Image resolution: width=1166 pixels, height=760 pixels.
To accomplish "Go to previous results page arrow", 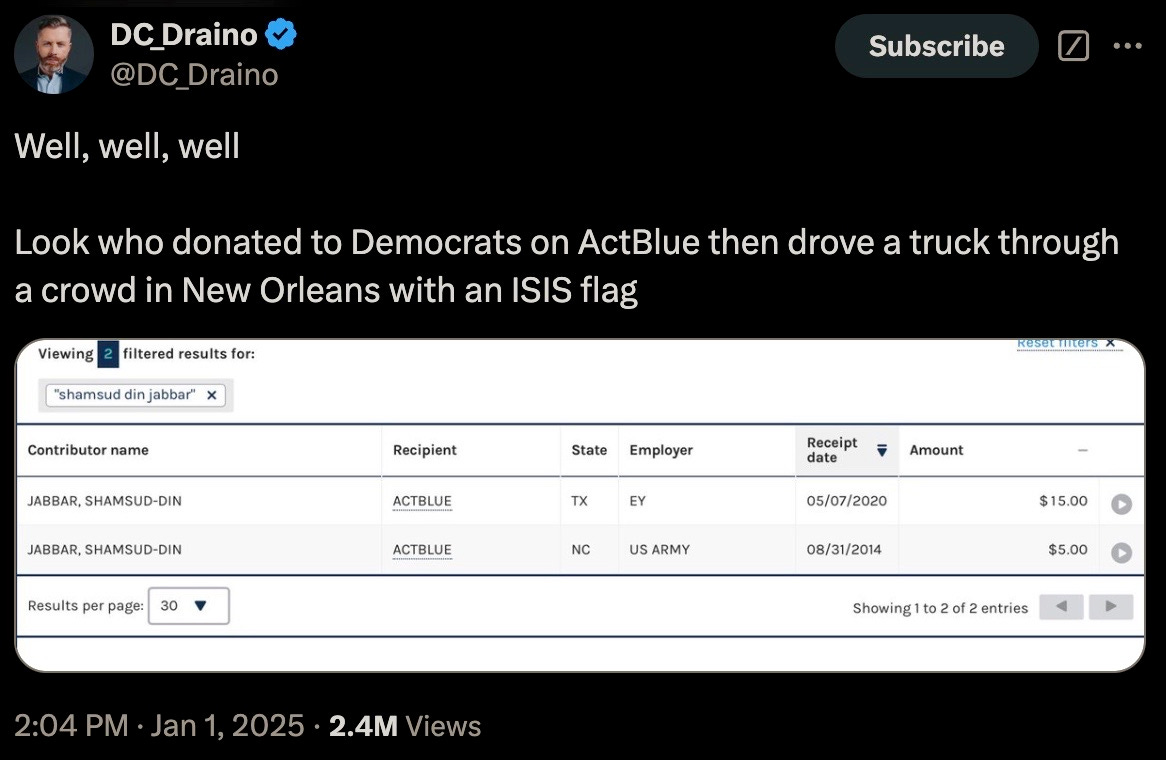I will click(1061, 607).
